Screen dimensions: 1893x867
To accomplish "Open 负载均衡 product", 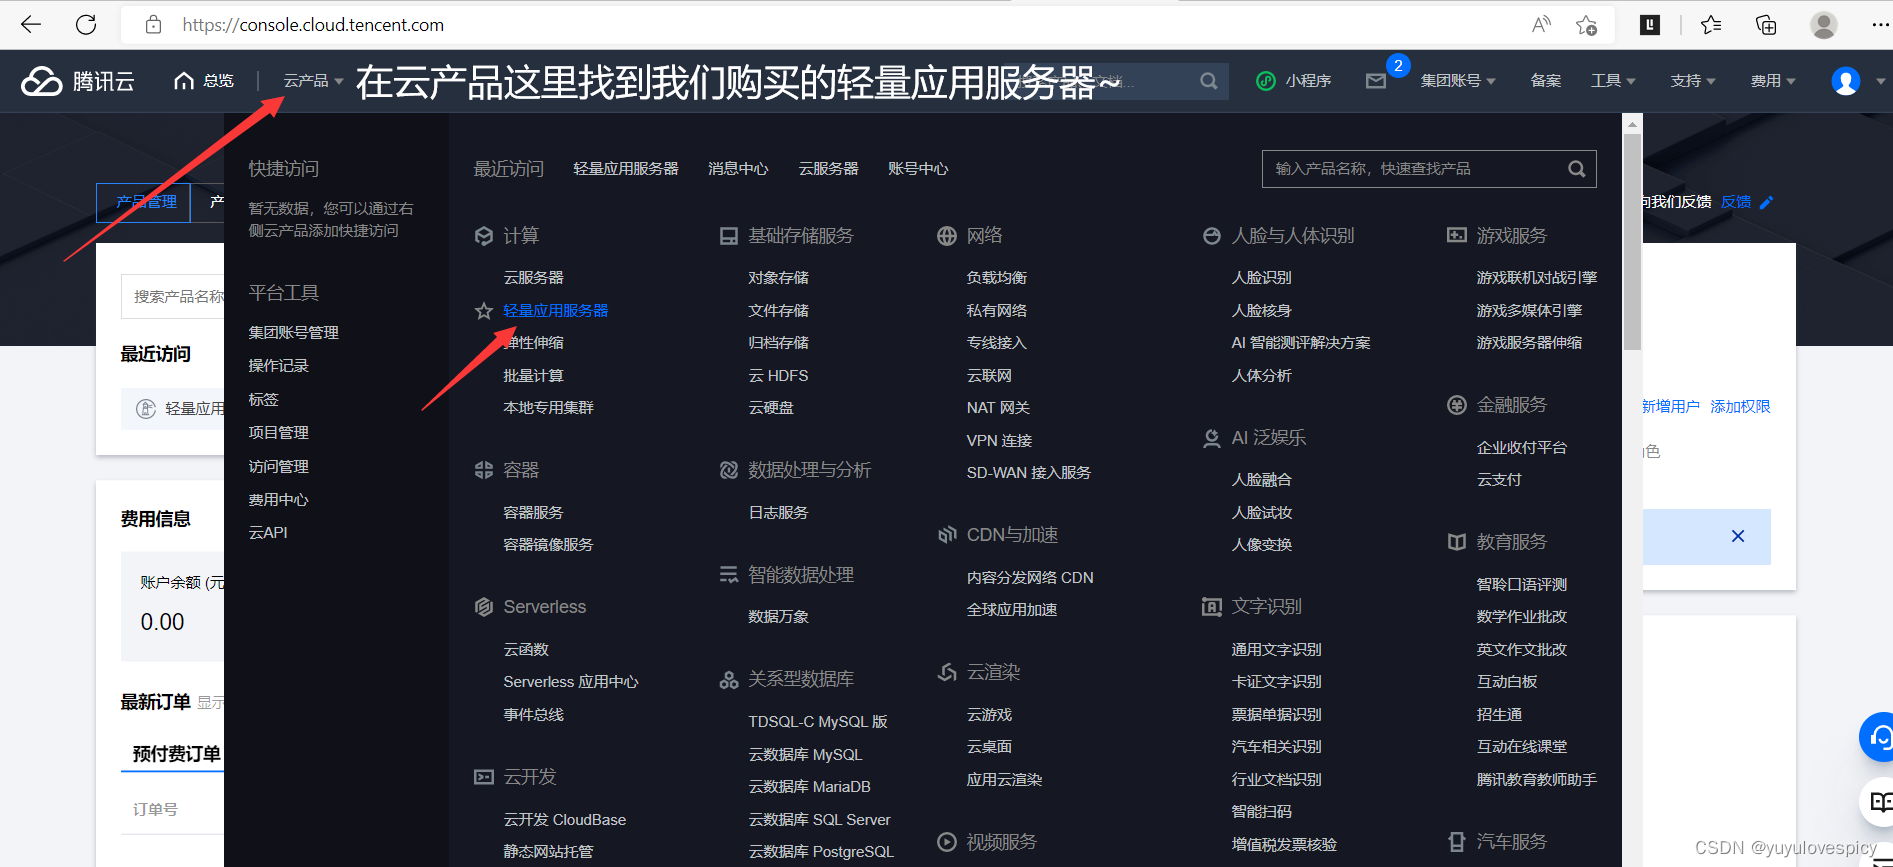I will [997, 278].
